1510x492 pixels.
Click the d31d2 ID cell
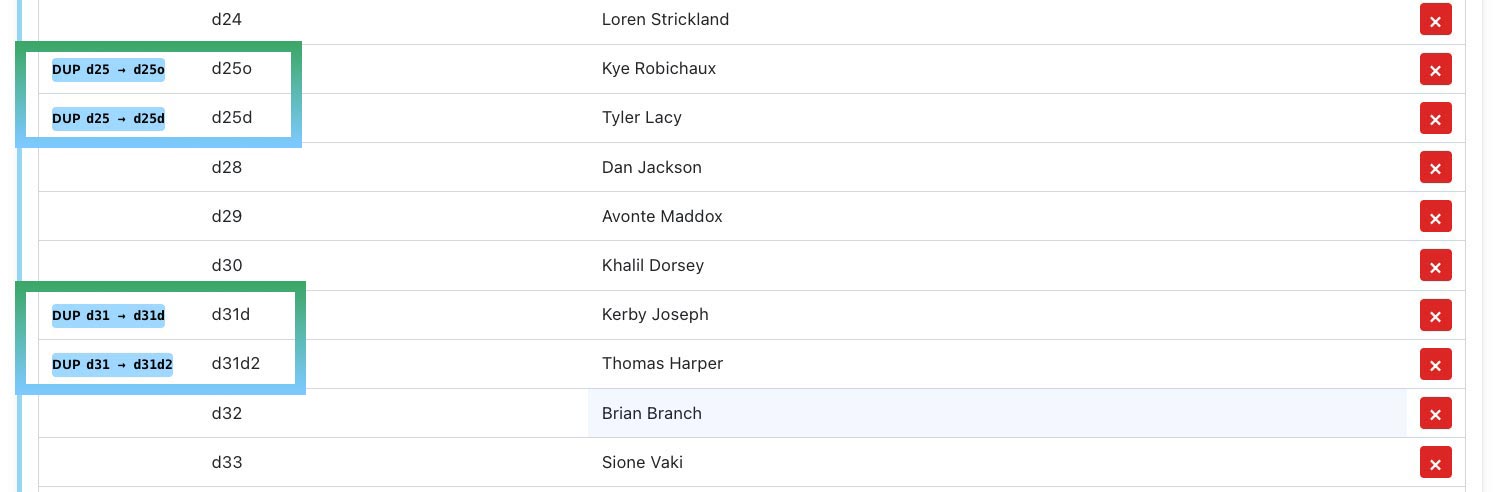[236, 363]
